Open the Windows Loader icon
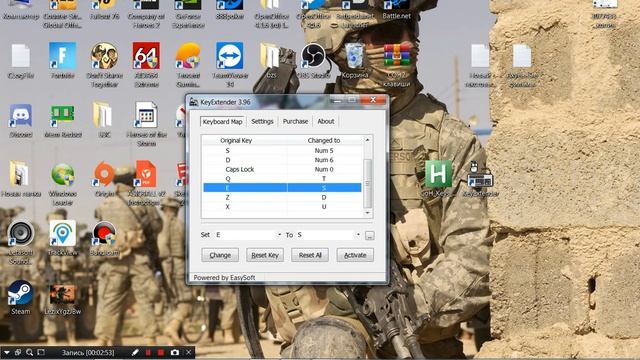 point(62,176)
